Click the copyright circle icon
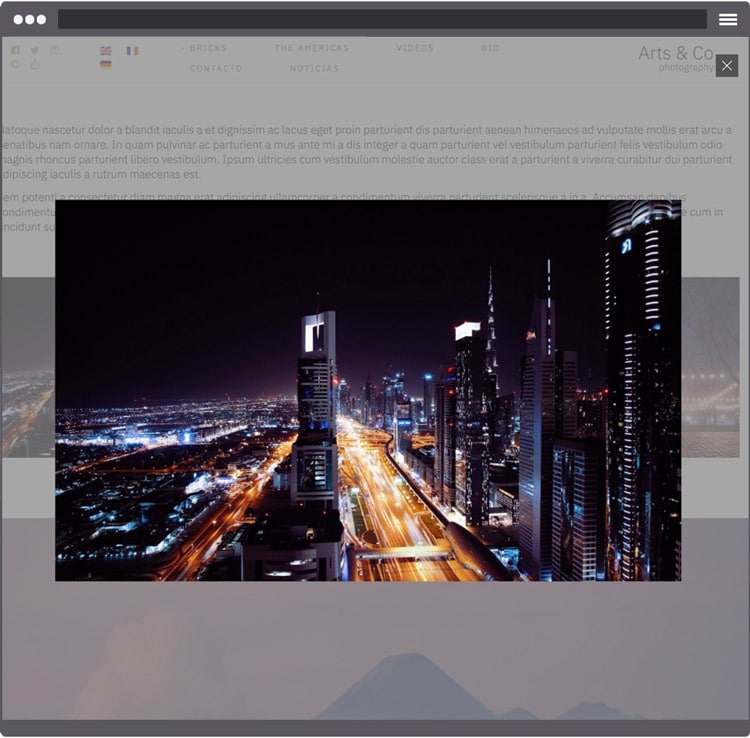The height and width of the screenshot is (738, 750). (x=15, y=64)
